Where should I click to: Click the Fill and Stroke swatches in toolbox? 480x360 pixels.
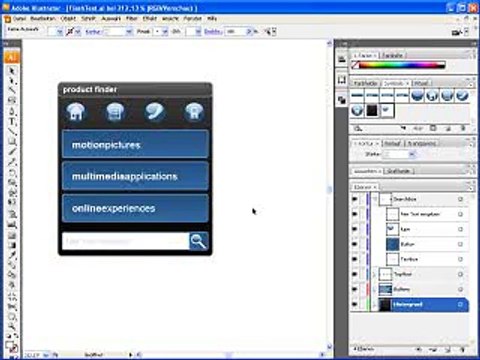click(12, 347)
